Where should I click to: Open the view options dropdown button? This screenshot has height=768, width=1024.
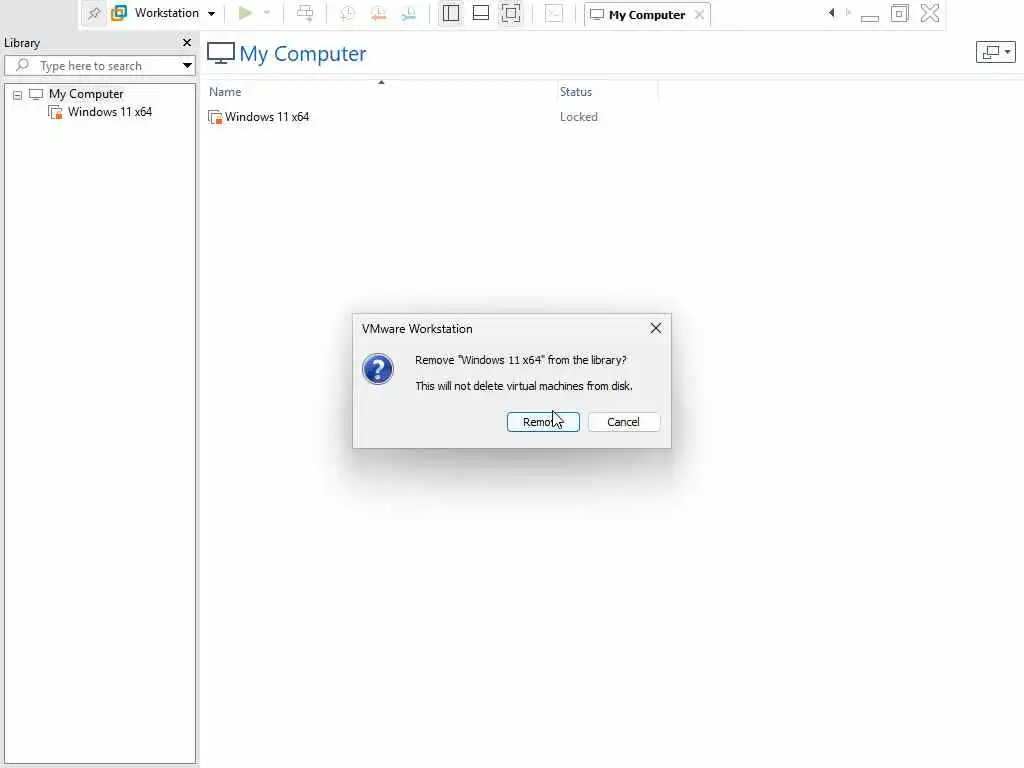click(x=995, y=52)
